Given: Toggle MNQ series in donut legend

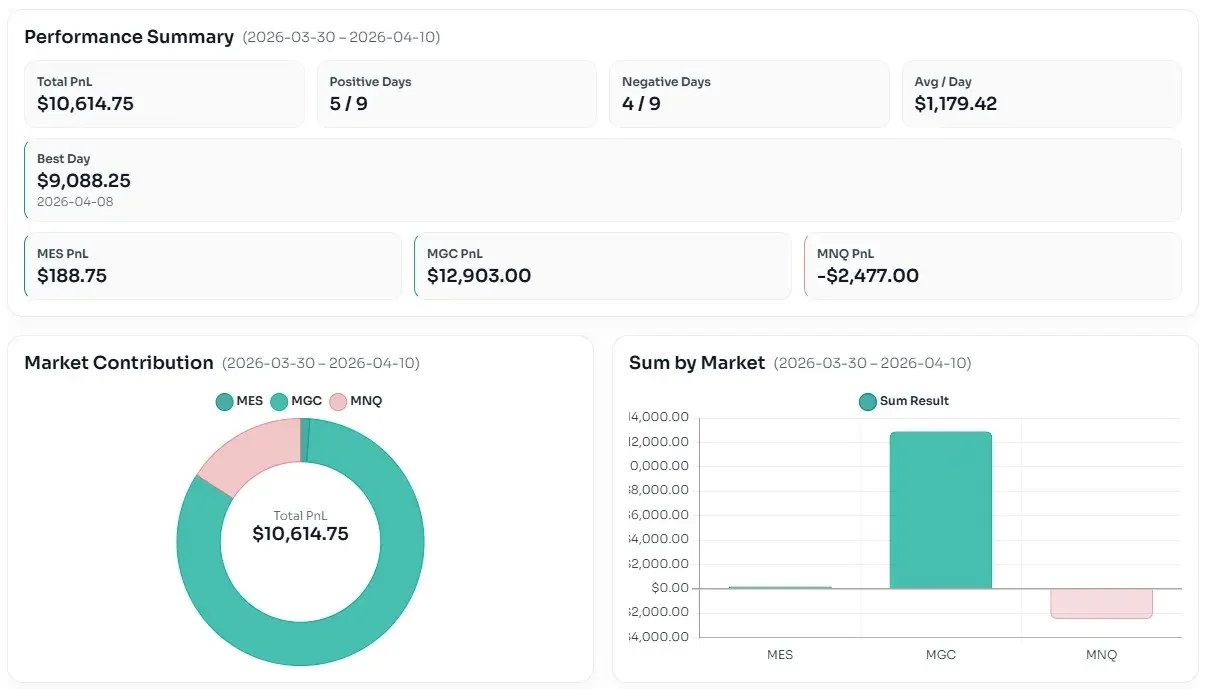Looking at the screenshot, I should click(x=355, y=401).
